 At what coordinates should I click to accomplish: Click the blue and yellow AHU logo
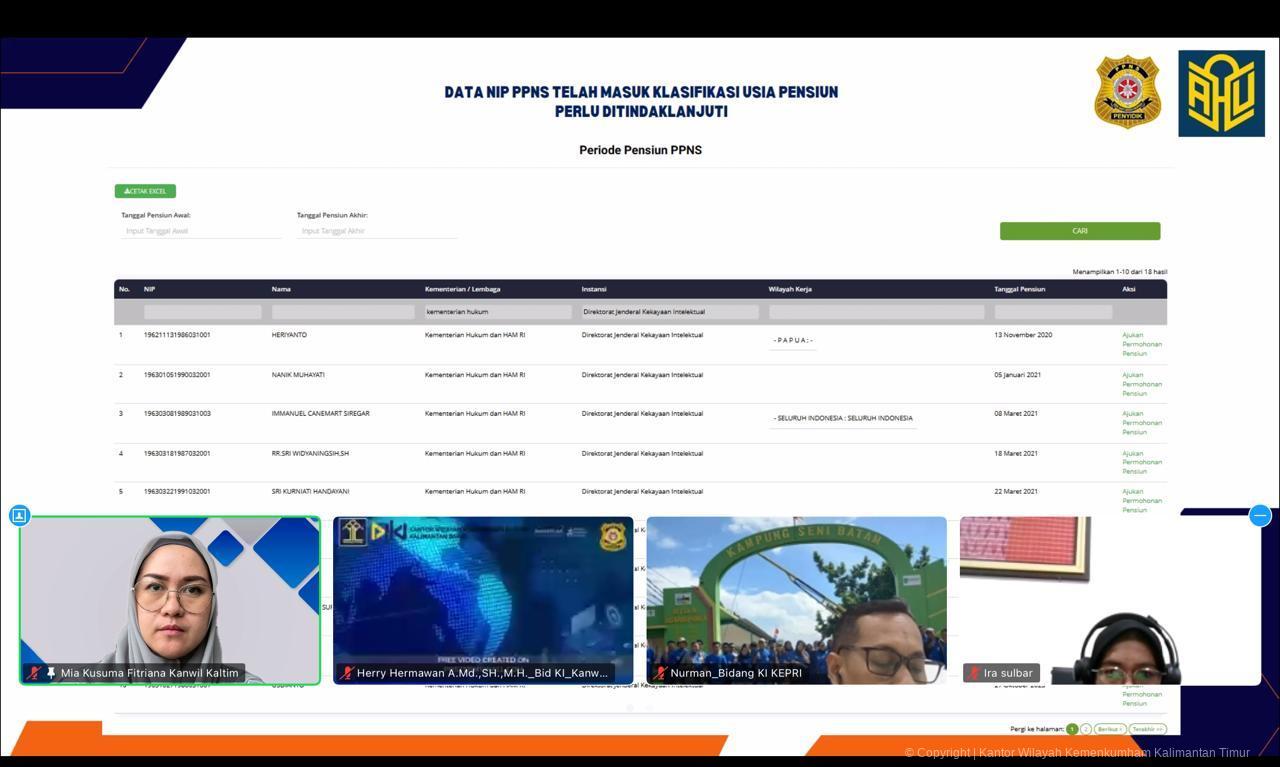(1221, 93)
